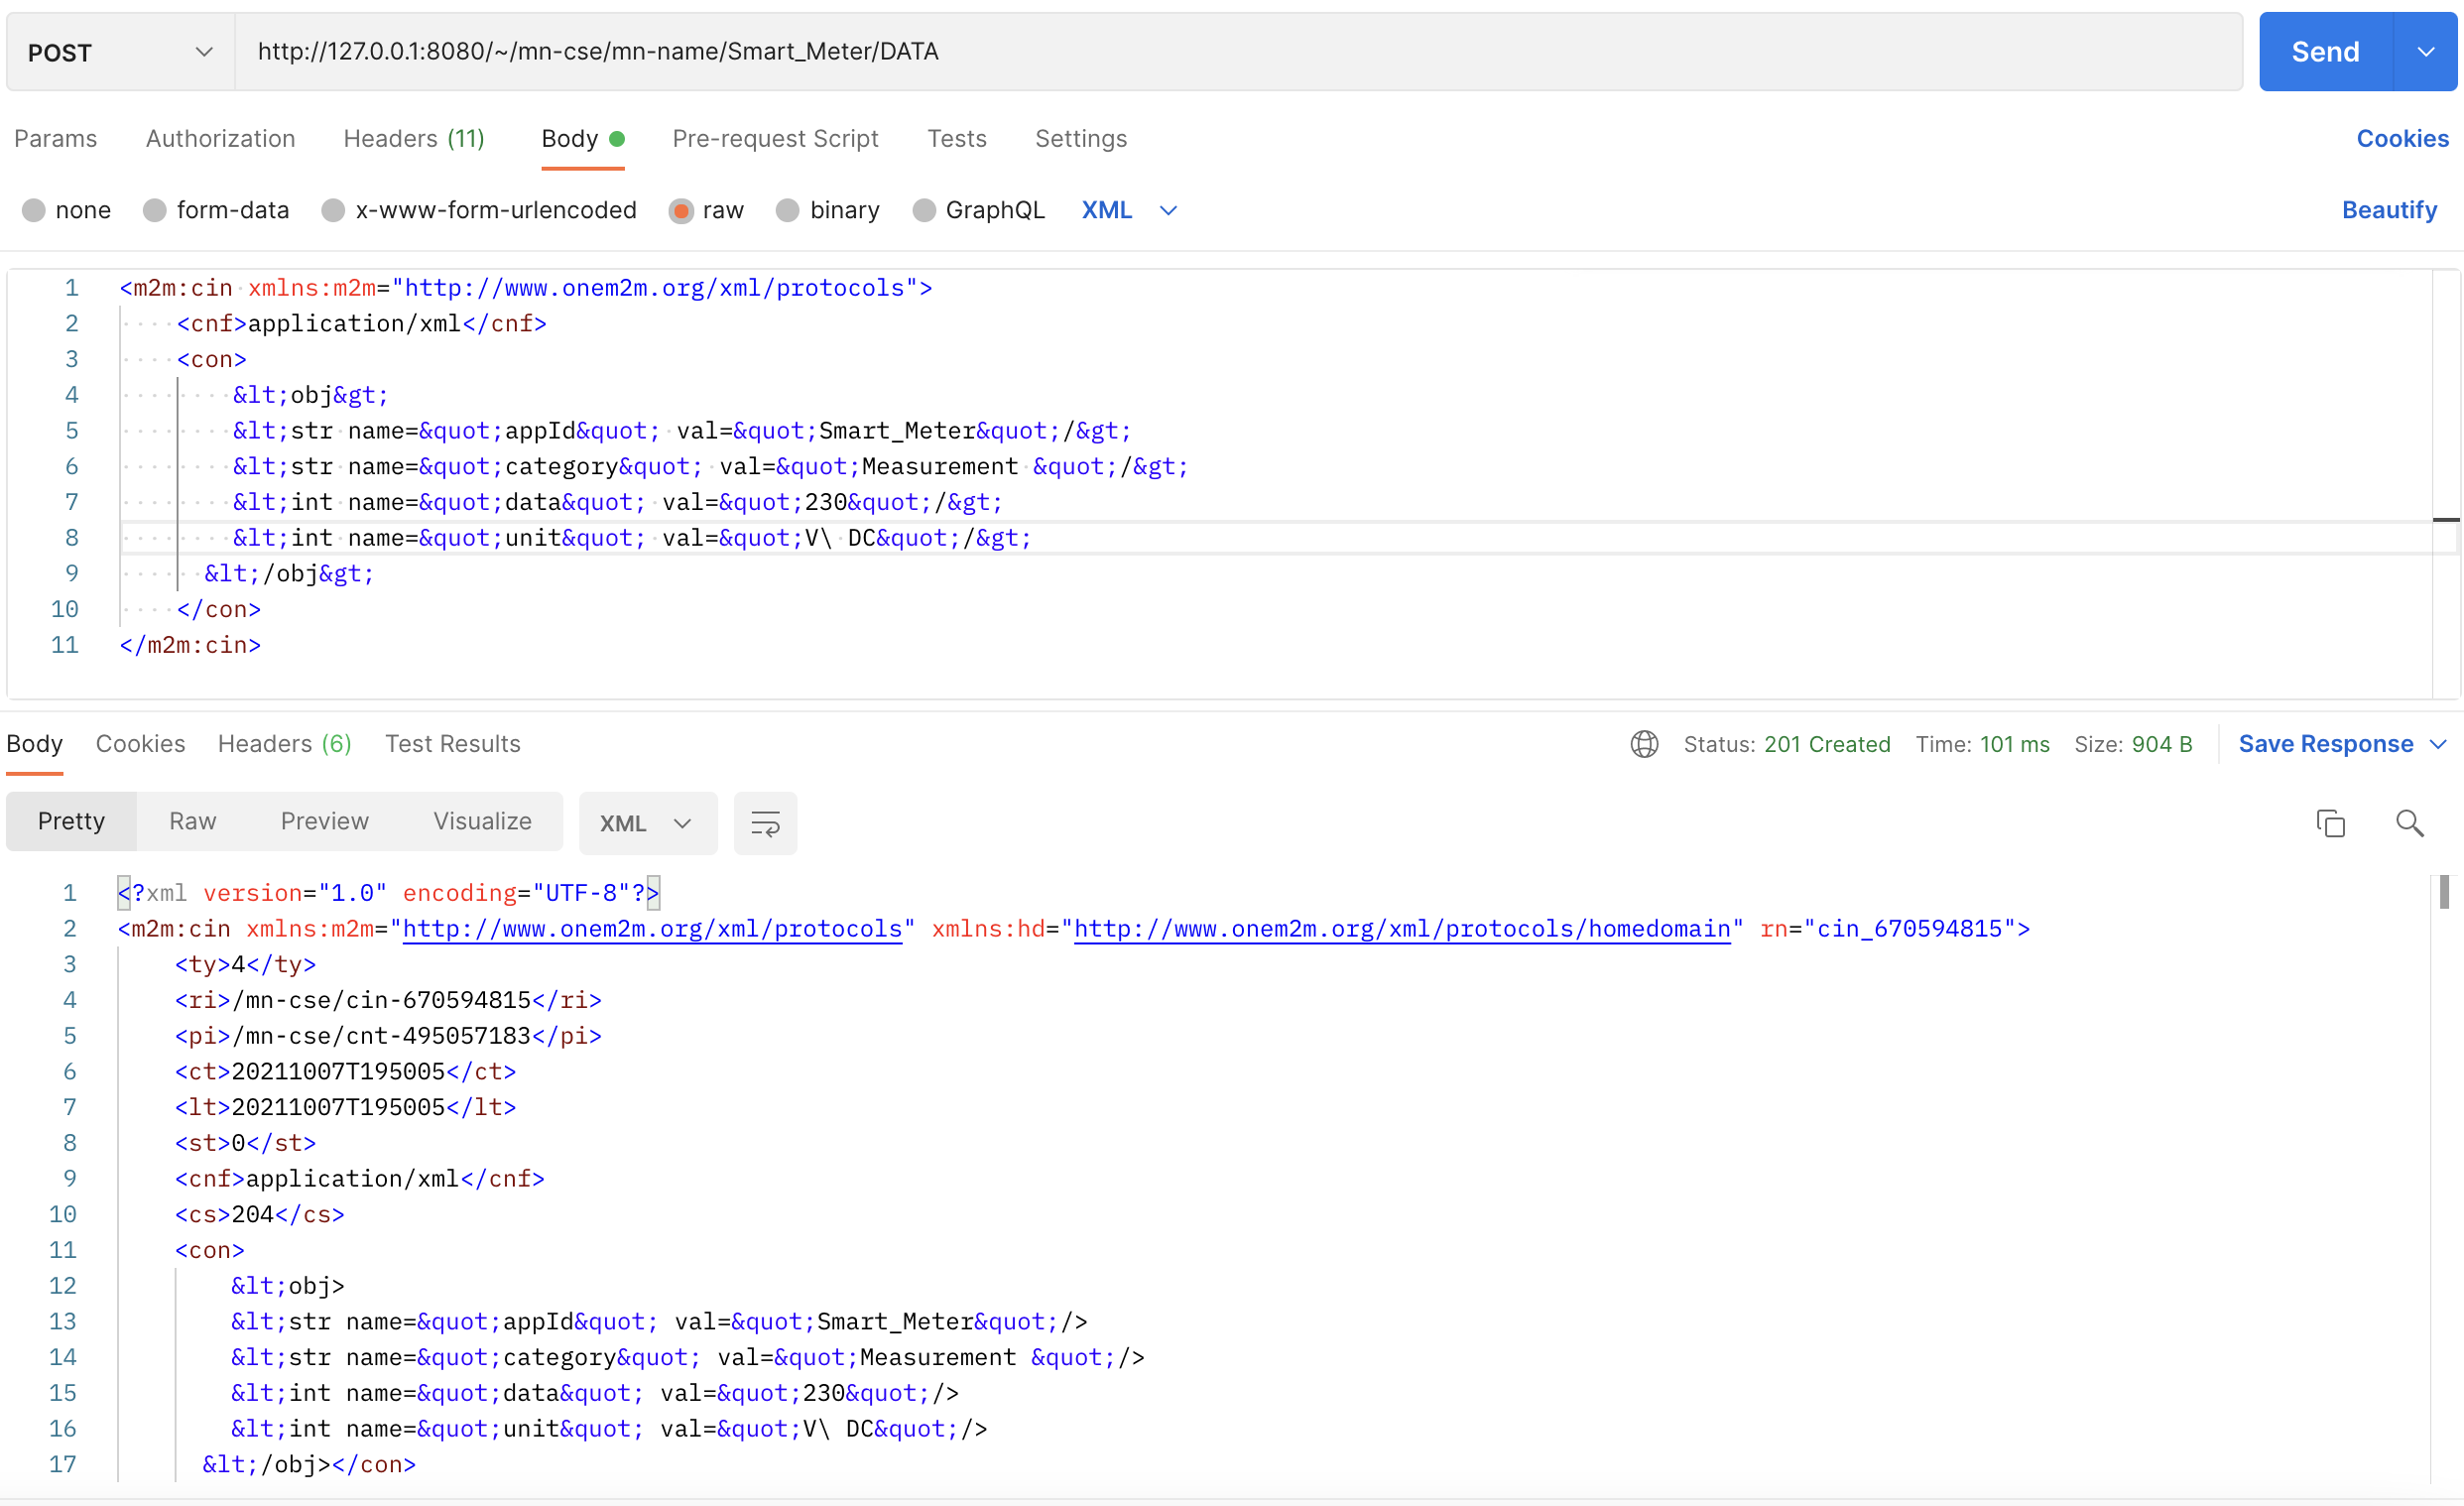Click the copy response icon
2464x1506 pixels.
(2330, 824)
